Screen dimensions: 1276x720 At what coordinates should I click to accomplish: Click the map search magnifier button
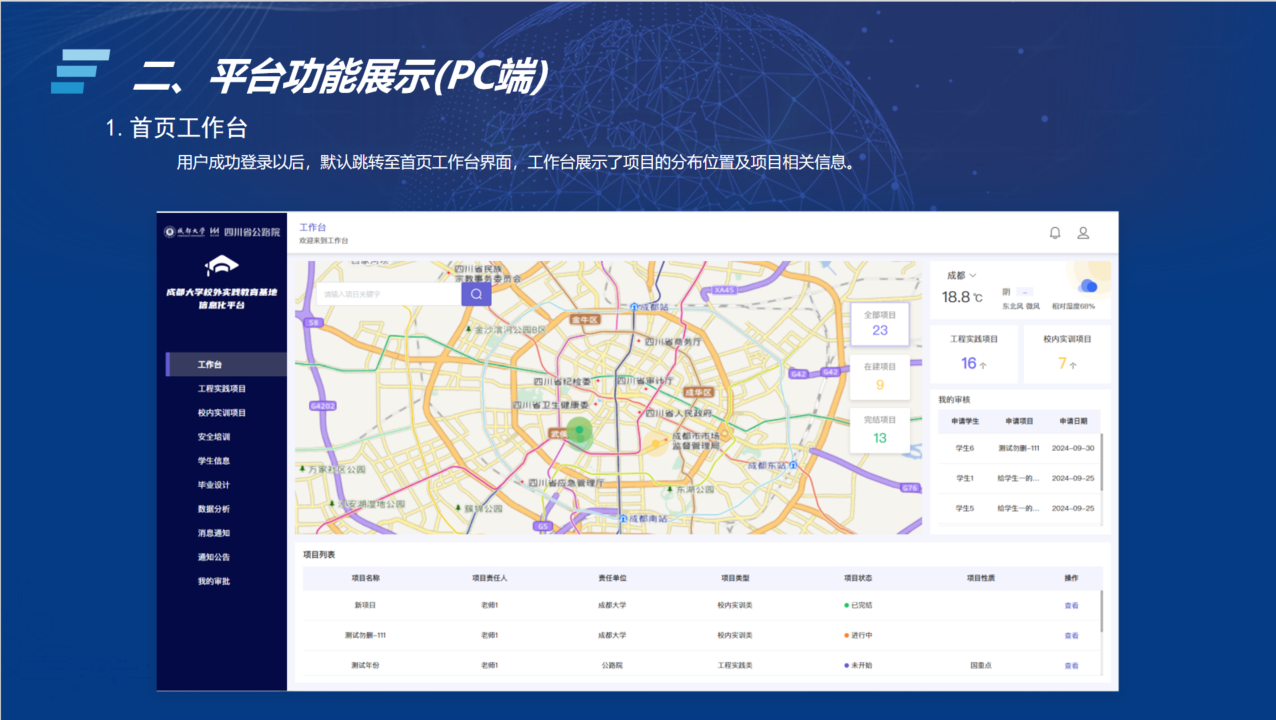476,294
